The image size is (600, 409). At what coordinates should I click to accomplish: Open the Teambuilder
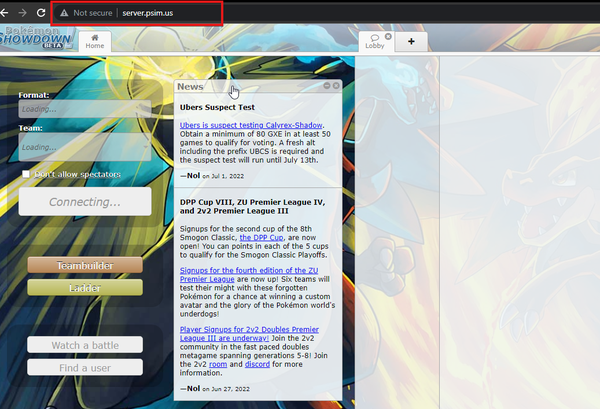click(x=85, y=265)
